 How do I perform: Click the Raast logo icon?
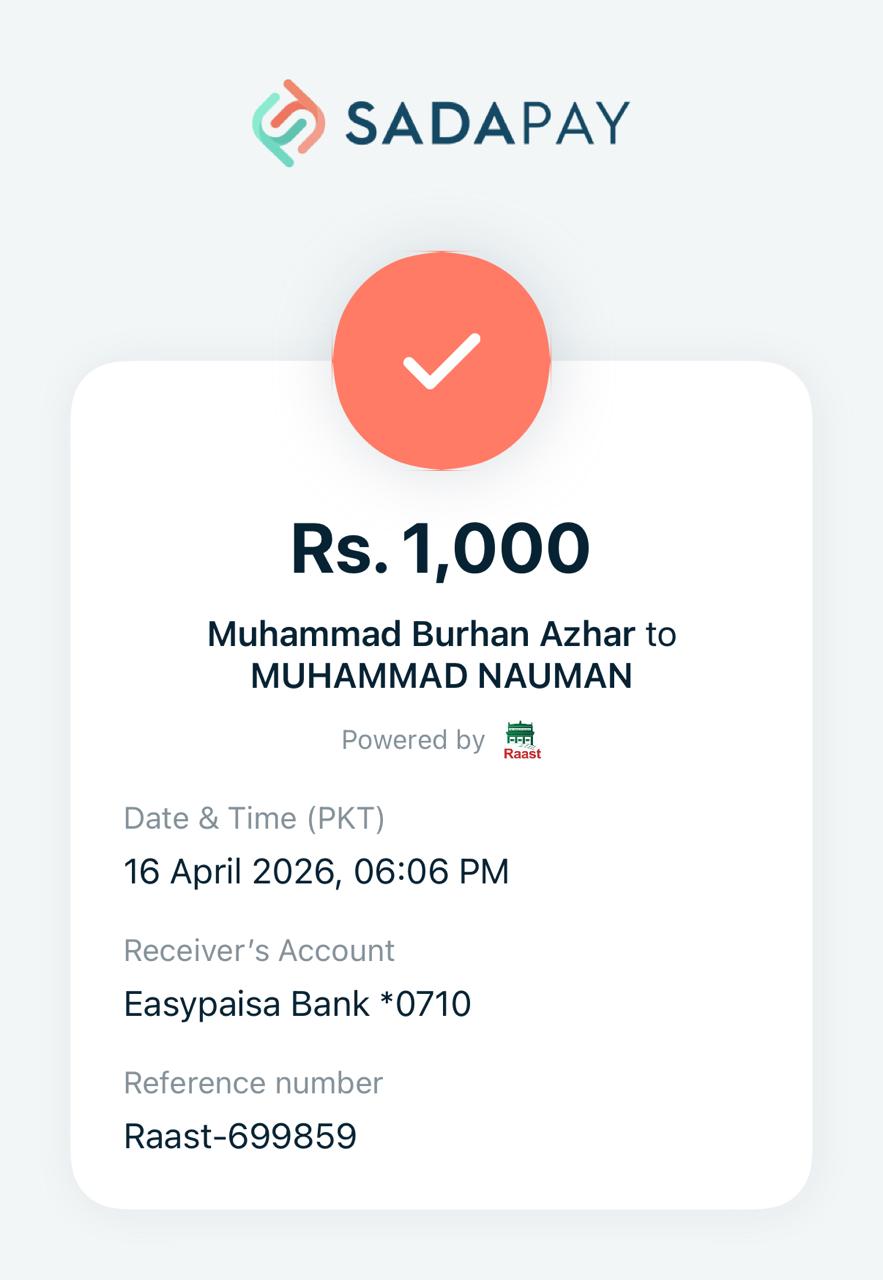(521, 740)
